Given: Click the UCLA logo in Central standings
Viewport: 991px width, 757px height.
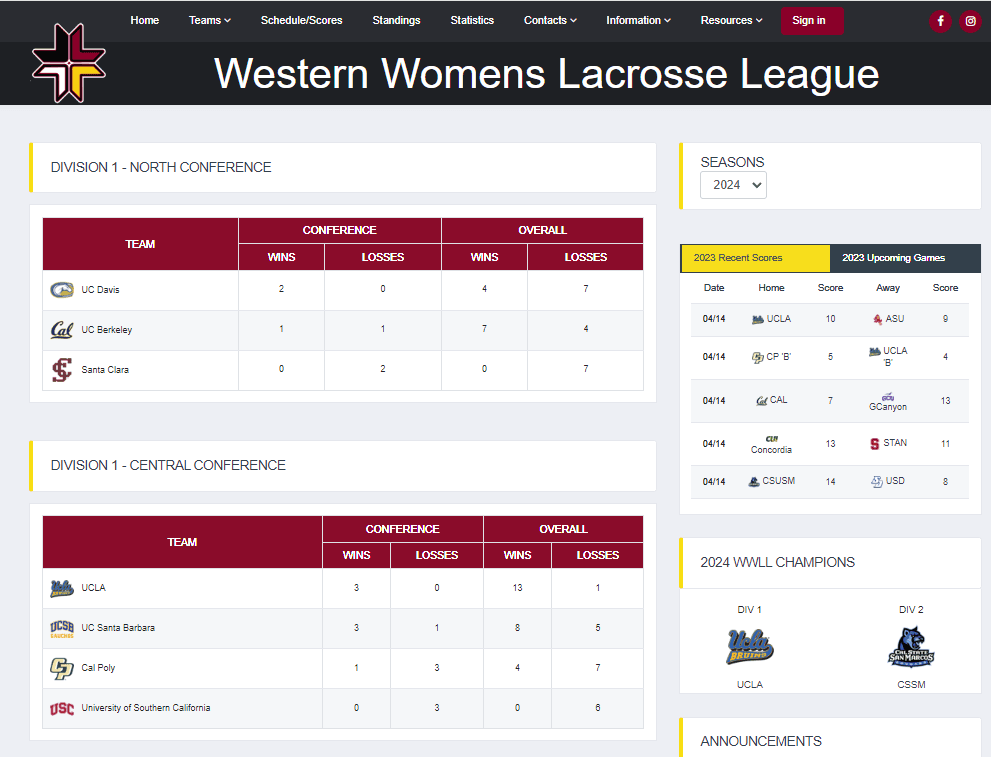Looking at the screenshot, I should [x=62, y=588].
